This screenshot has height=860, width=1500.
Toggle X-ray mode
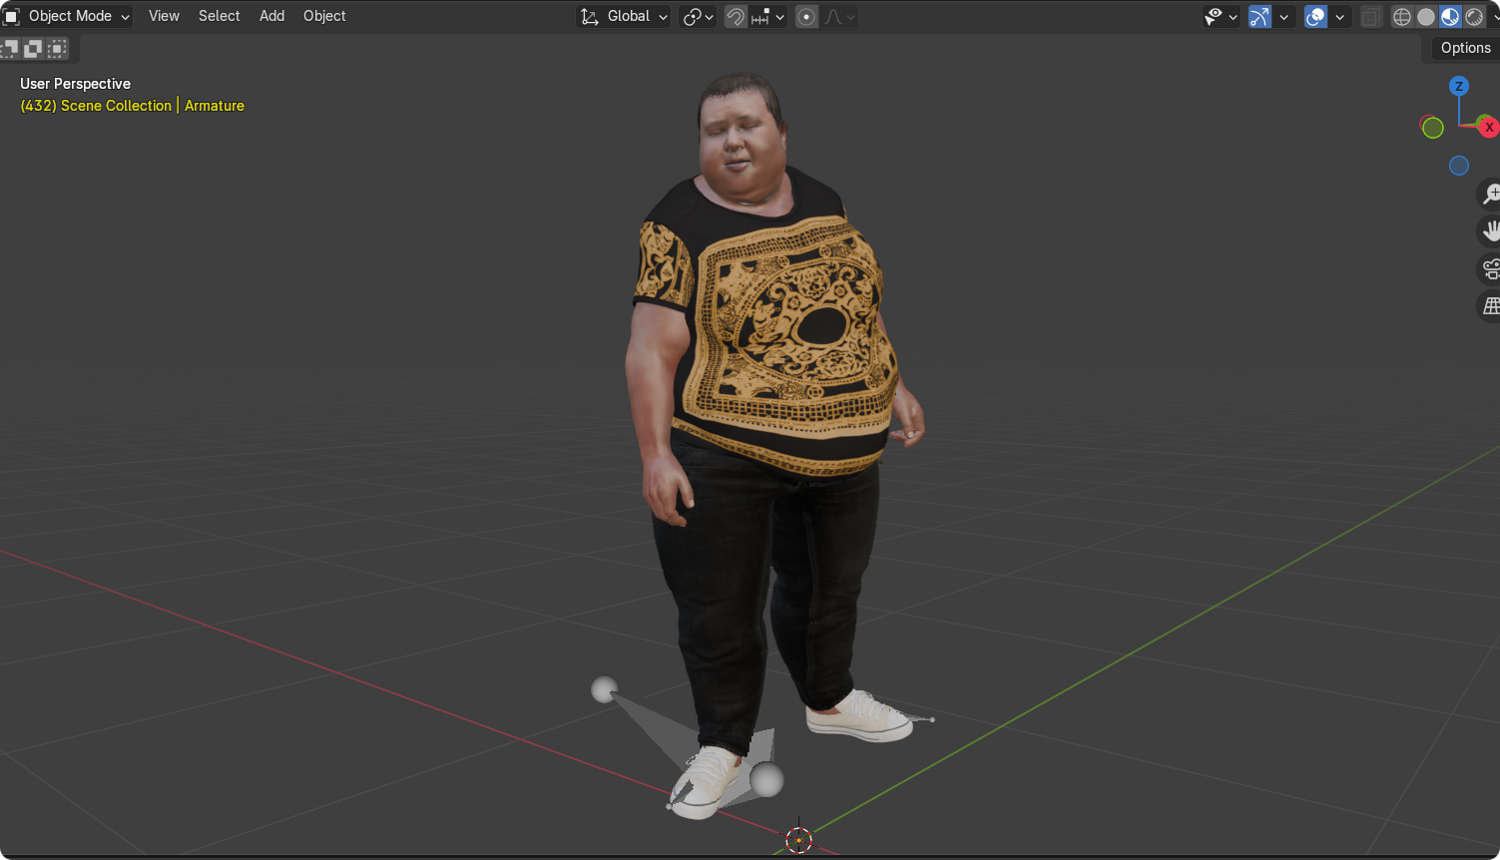click(1371, 16)
